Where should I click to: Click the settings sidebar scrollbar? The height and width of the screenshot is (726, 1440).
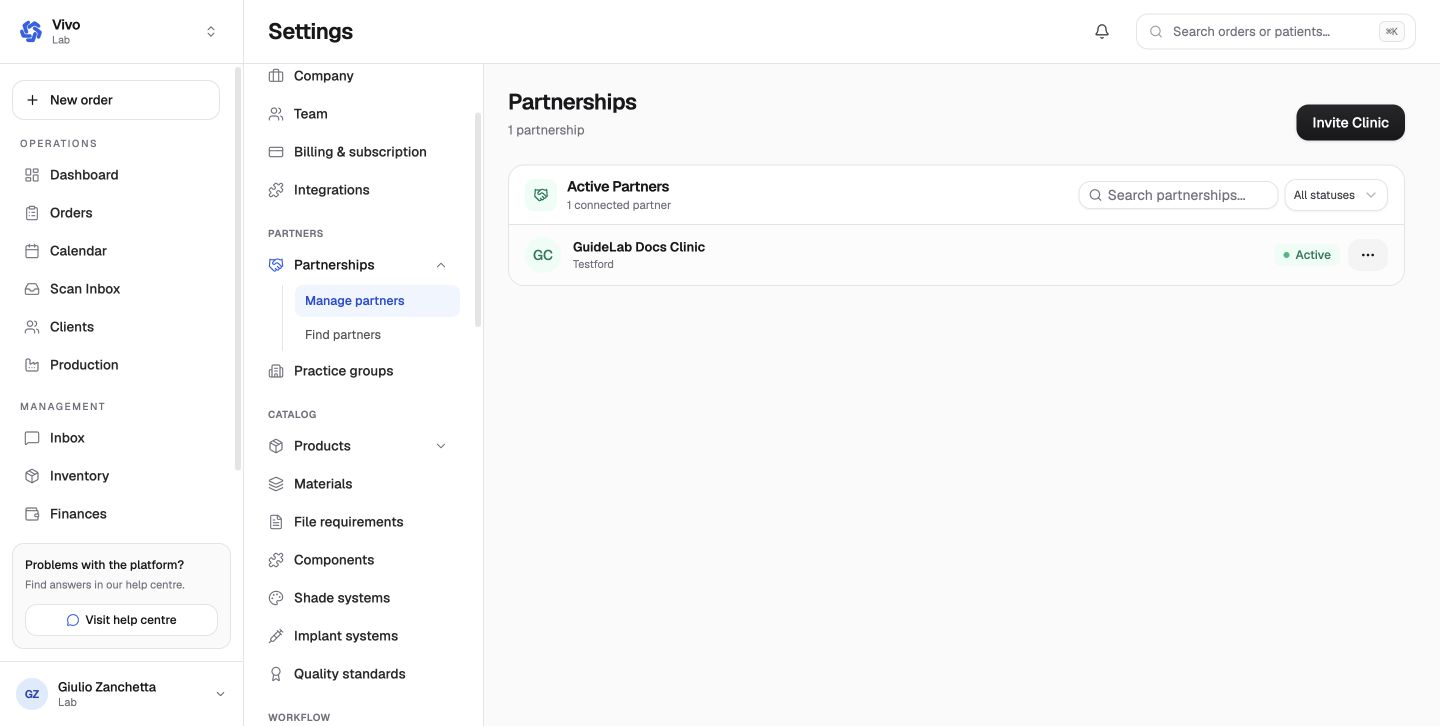[x=478, y=220]
